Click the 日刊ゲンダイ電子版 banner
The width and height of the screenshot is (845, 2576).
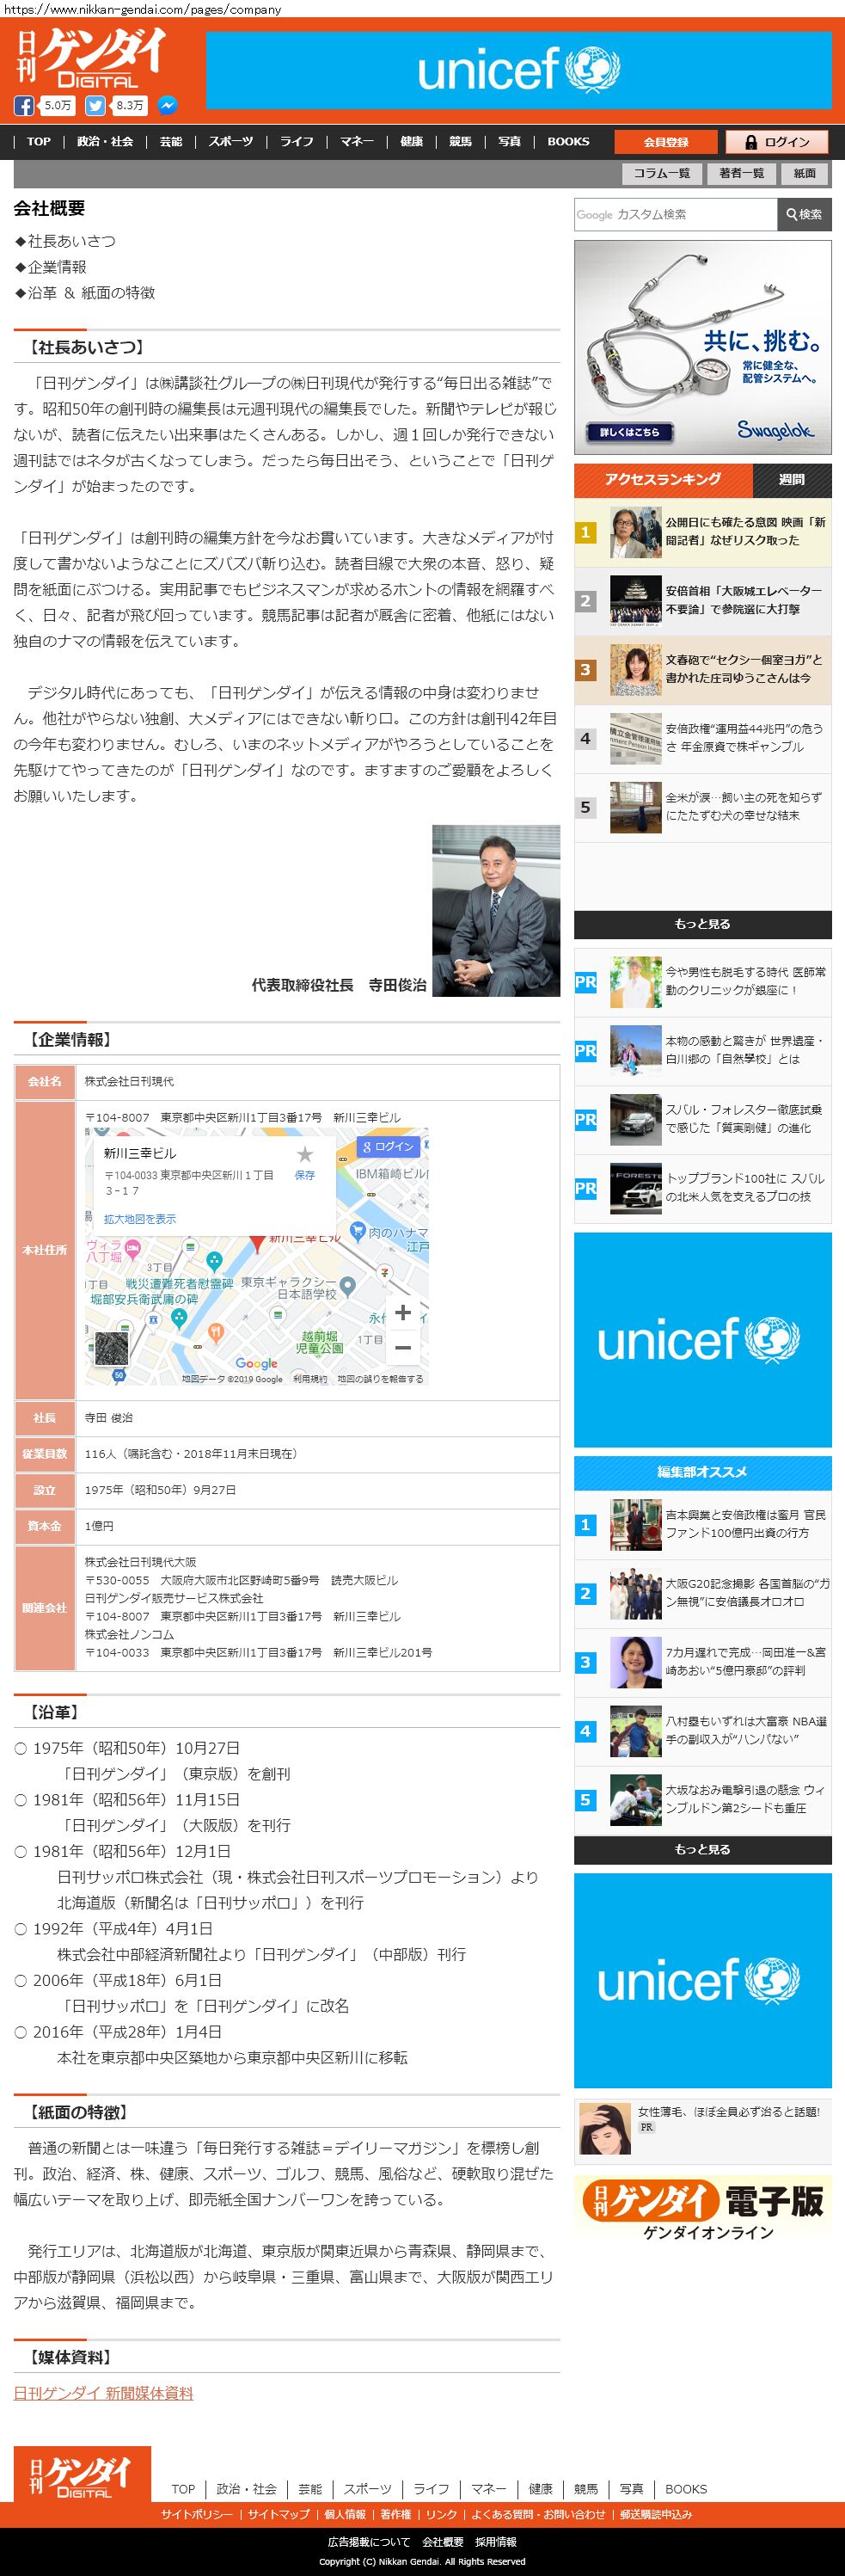pos(703,2209)
